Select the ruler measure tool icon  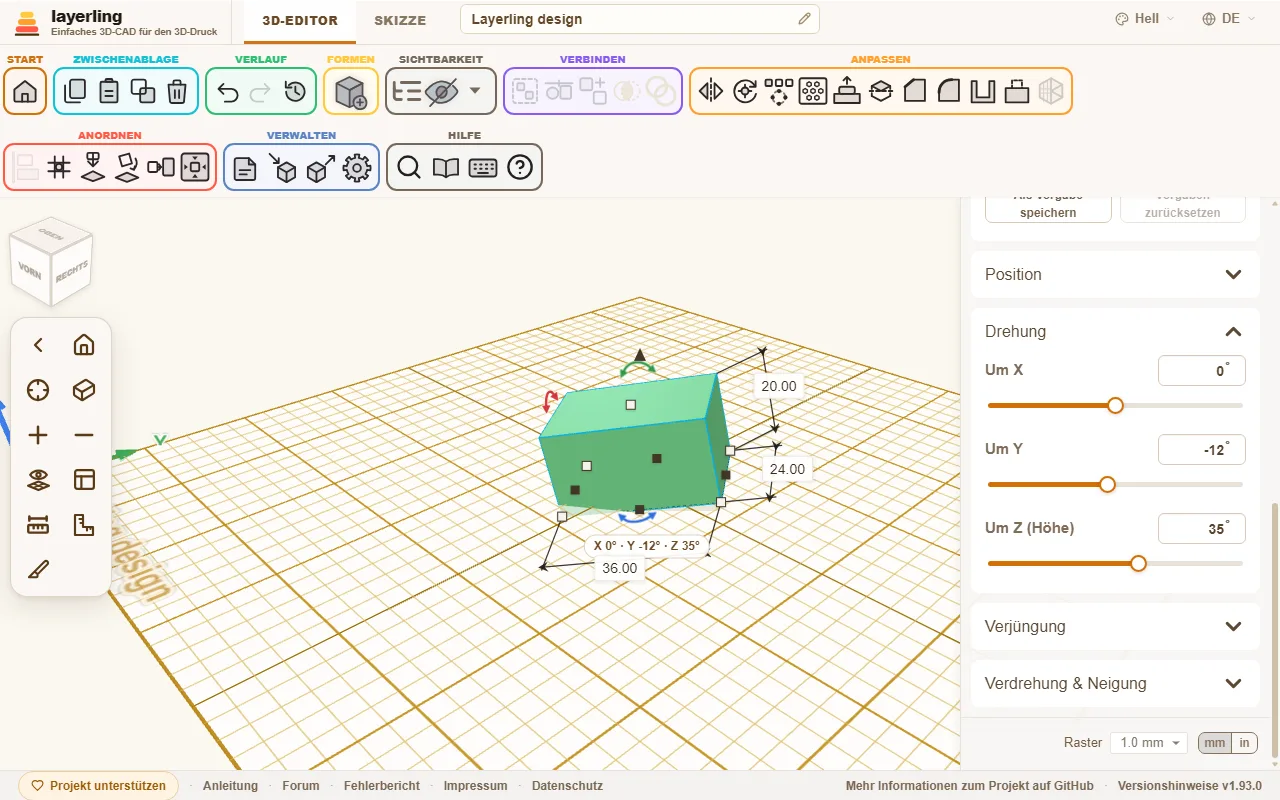pos(38,525)
